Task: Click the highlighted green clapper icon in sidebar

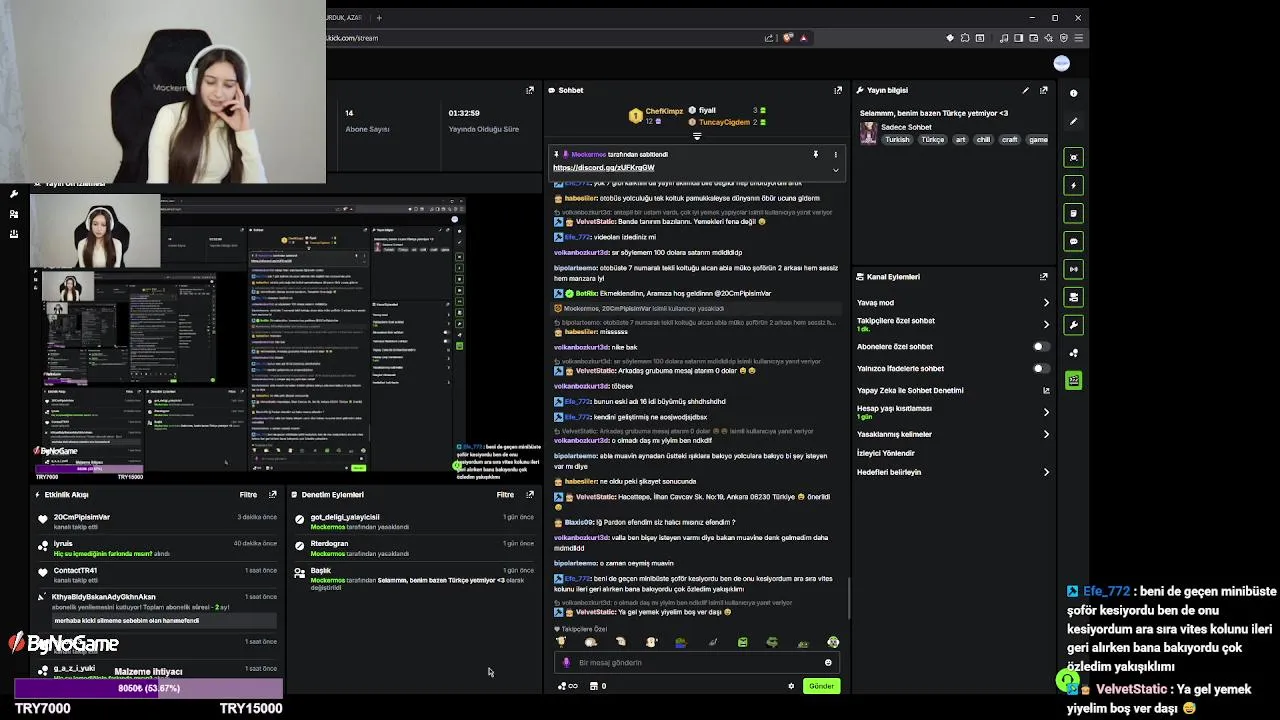Action: coord(1073,380)
